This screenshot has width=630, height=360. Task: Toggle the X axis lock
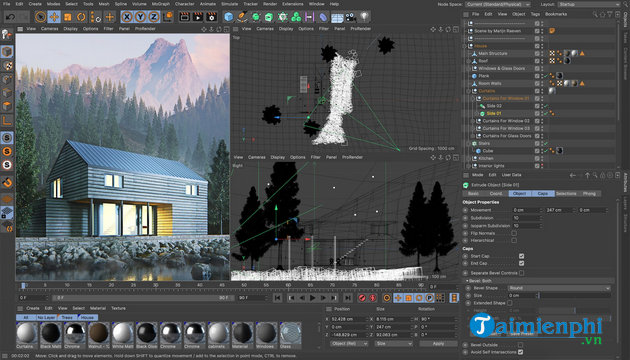pyautogui.click(x=127, y=17)
